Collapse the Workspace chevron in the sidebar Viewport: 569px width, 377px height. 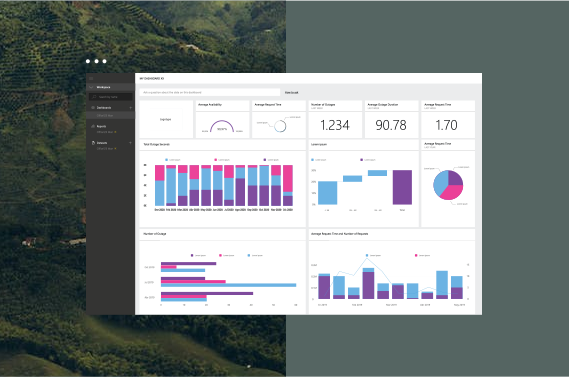click(91, 87)
